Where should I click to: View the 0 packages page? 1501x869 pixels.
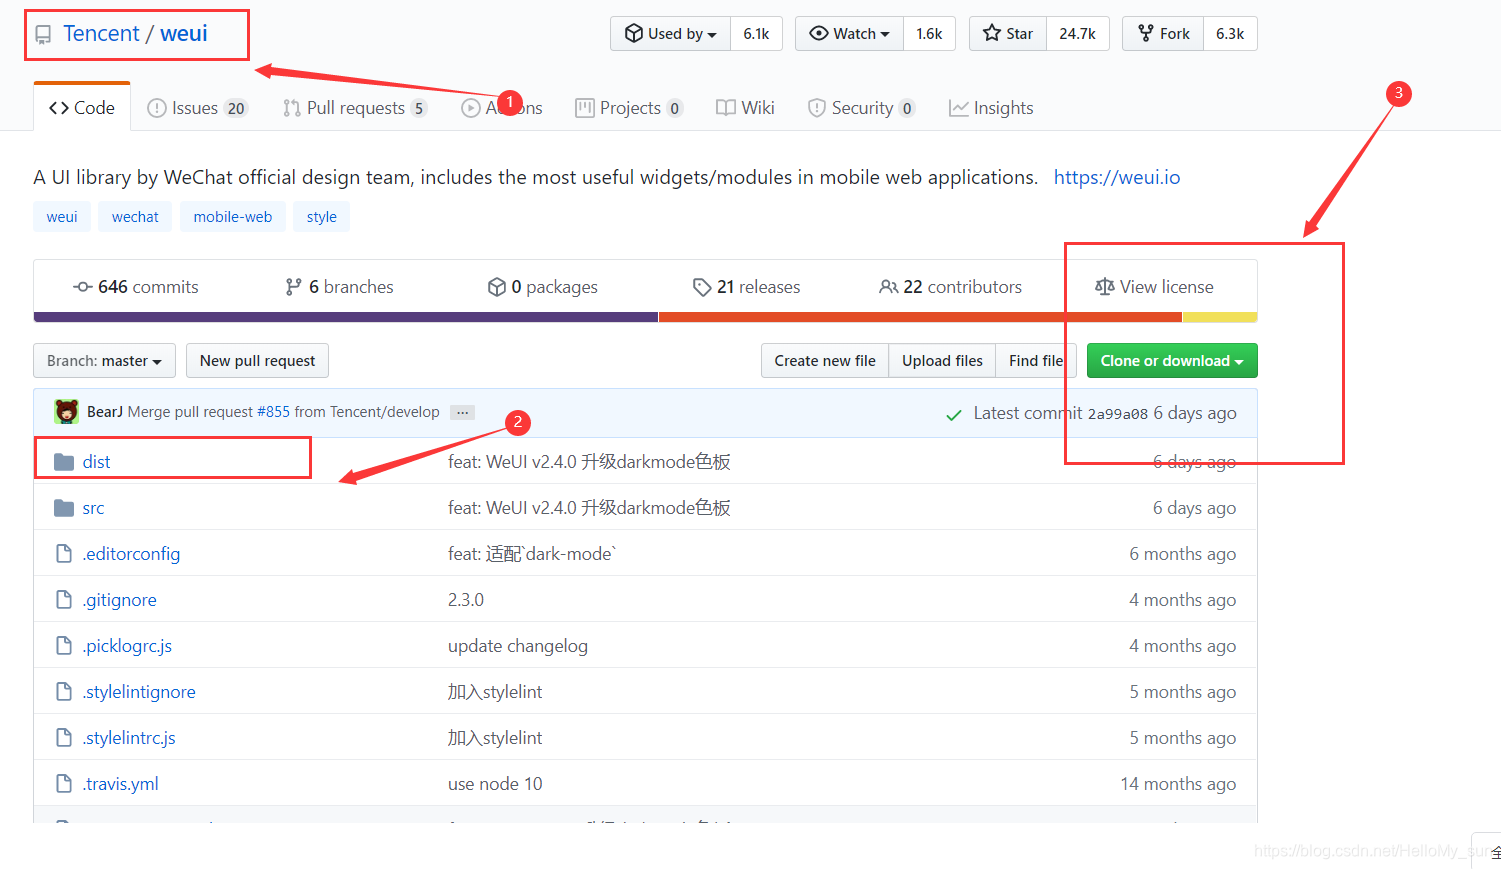[542, 287]
